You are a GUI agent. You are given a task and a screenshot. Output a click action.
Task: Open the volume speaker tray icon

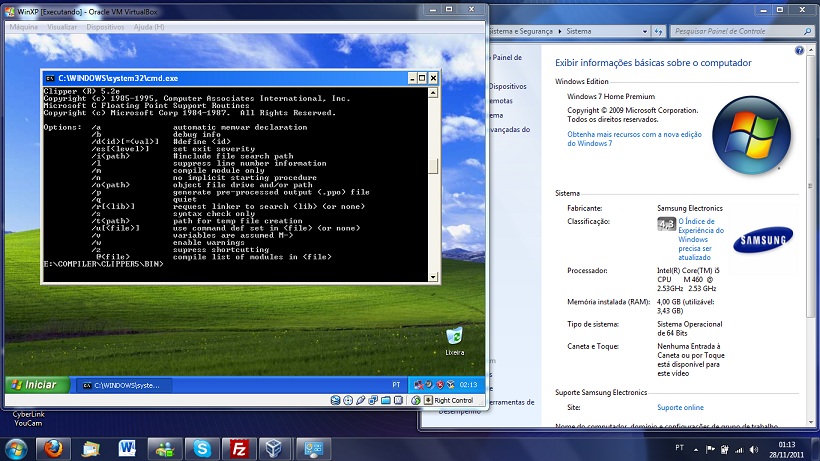[x=754, y=449]
